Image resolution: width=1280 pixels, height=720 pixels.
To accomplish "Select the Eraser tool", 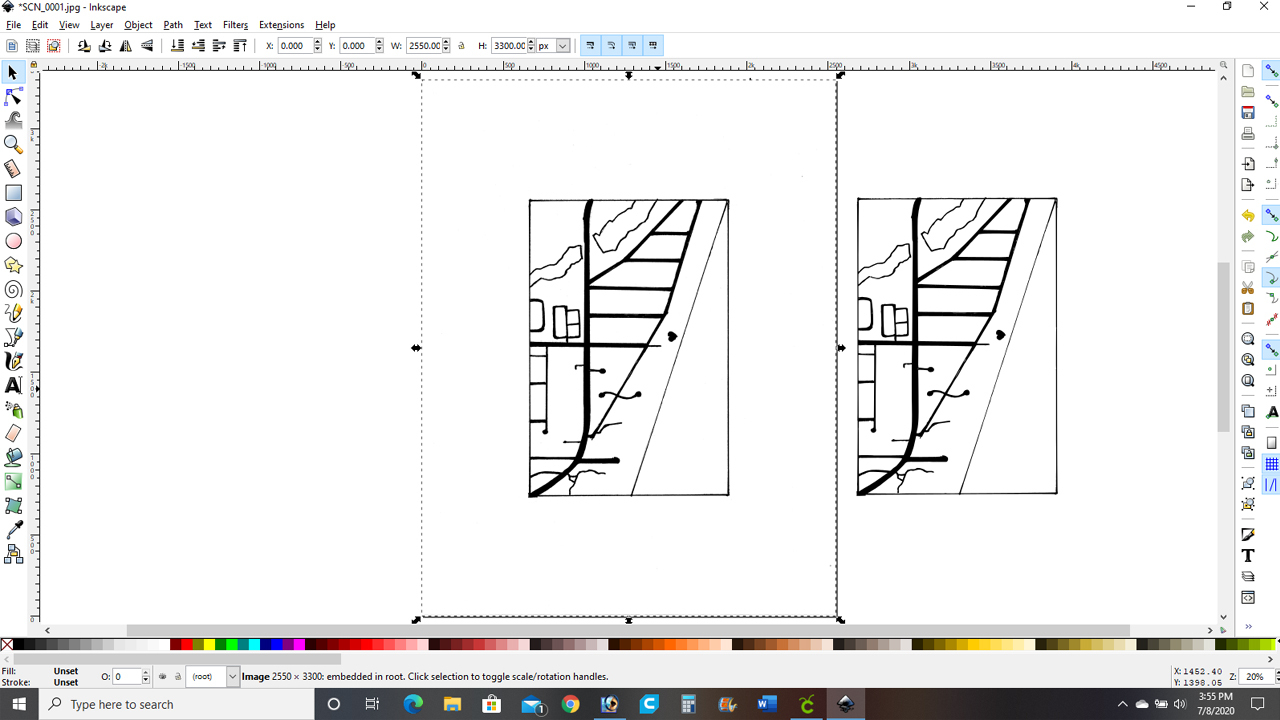I will (14, 433).
